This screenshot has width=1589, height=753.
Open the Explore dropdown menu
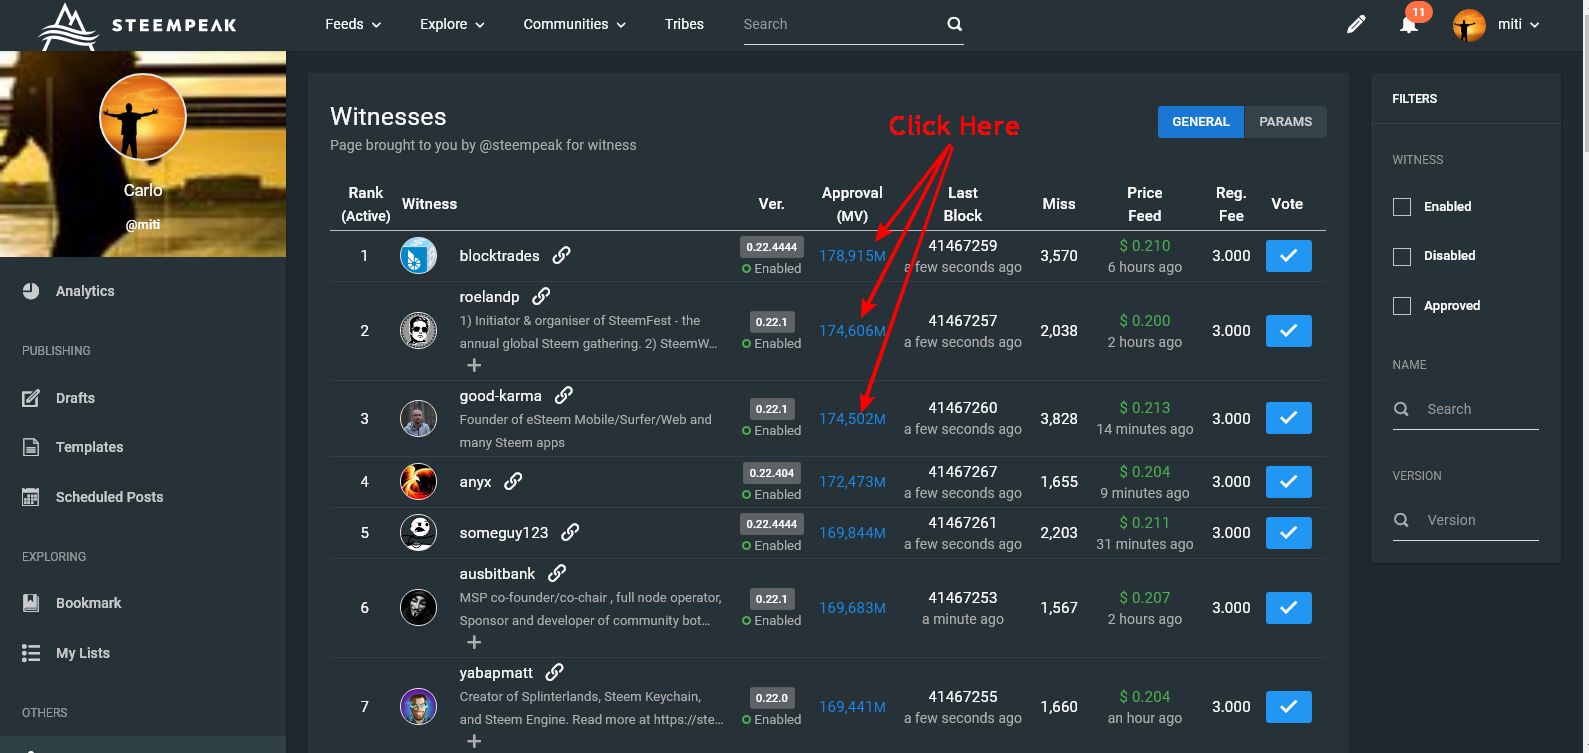click(x=452, y=24)
